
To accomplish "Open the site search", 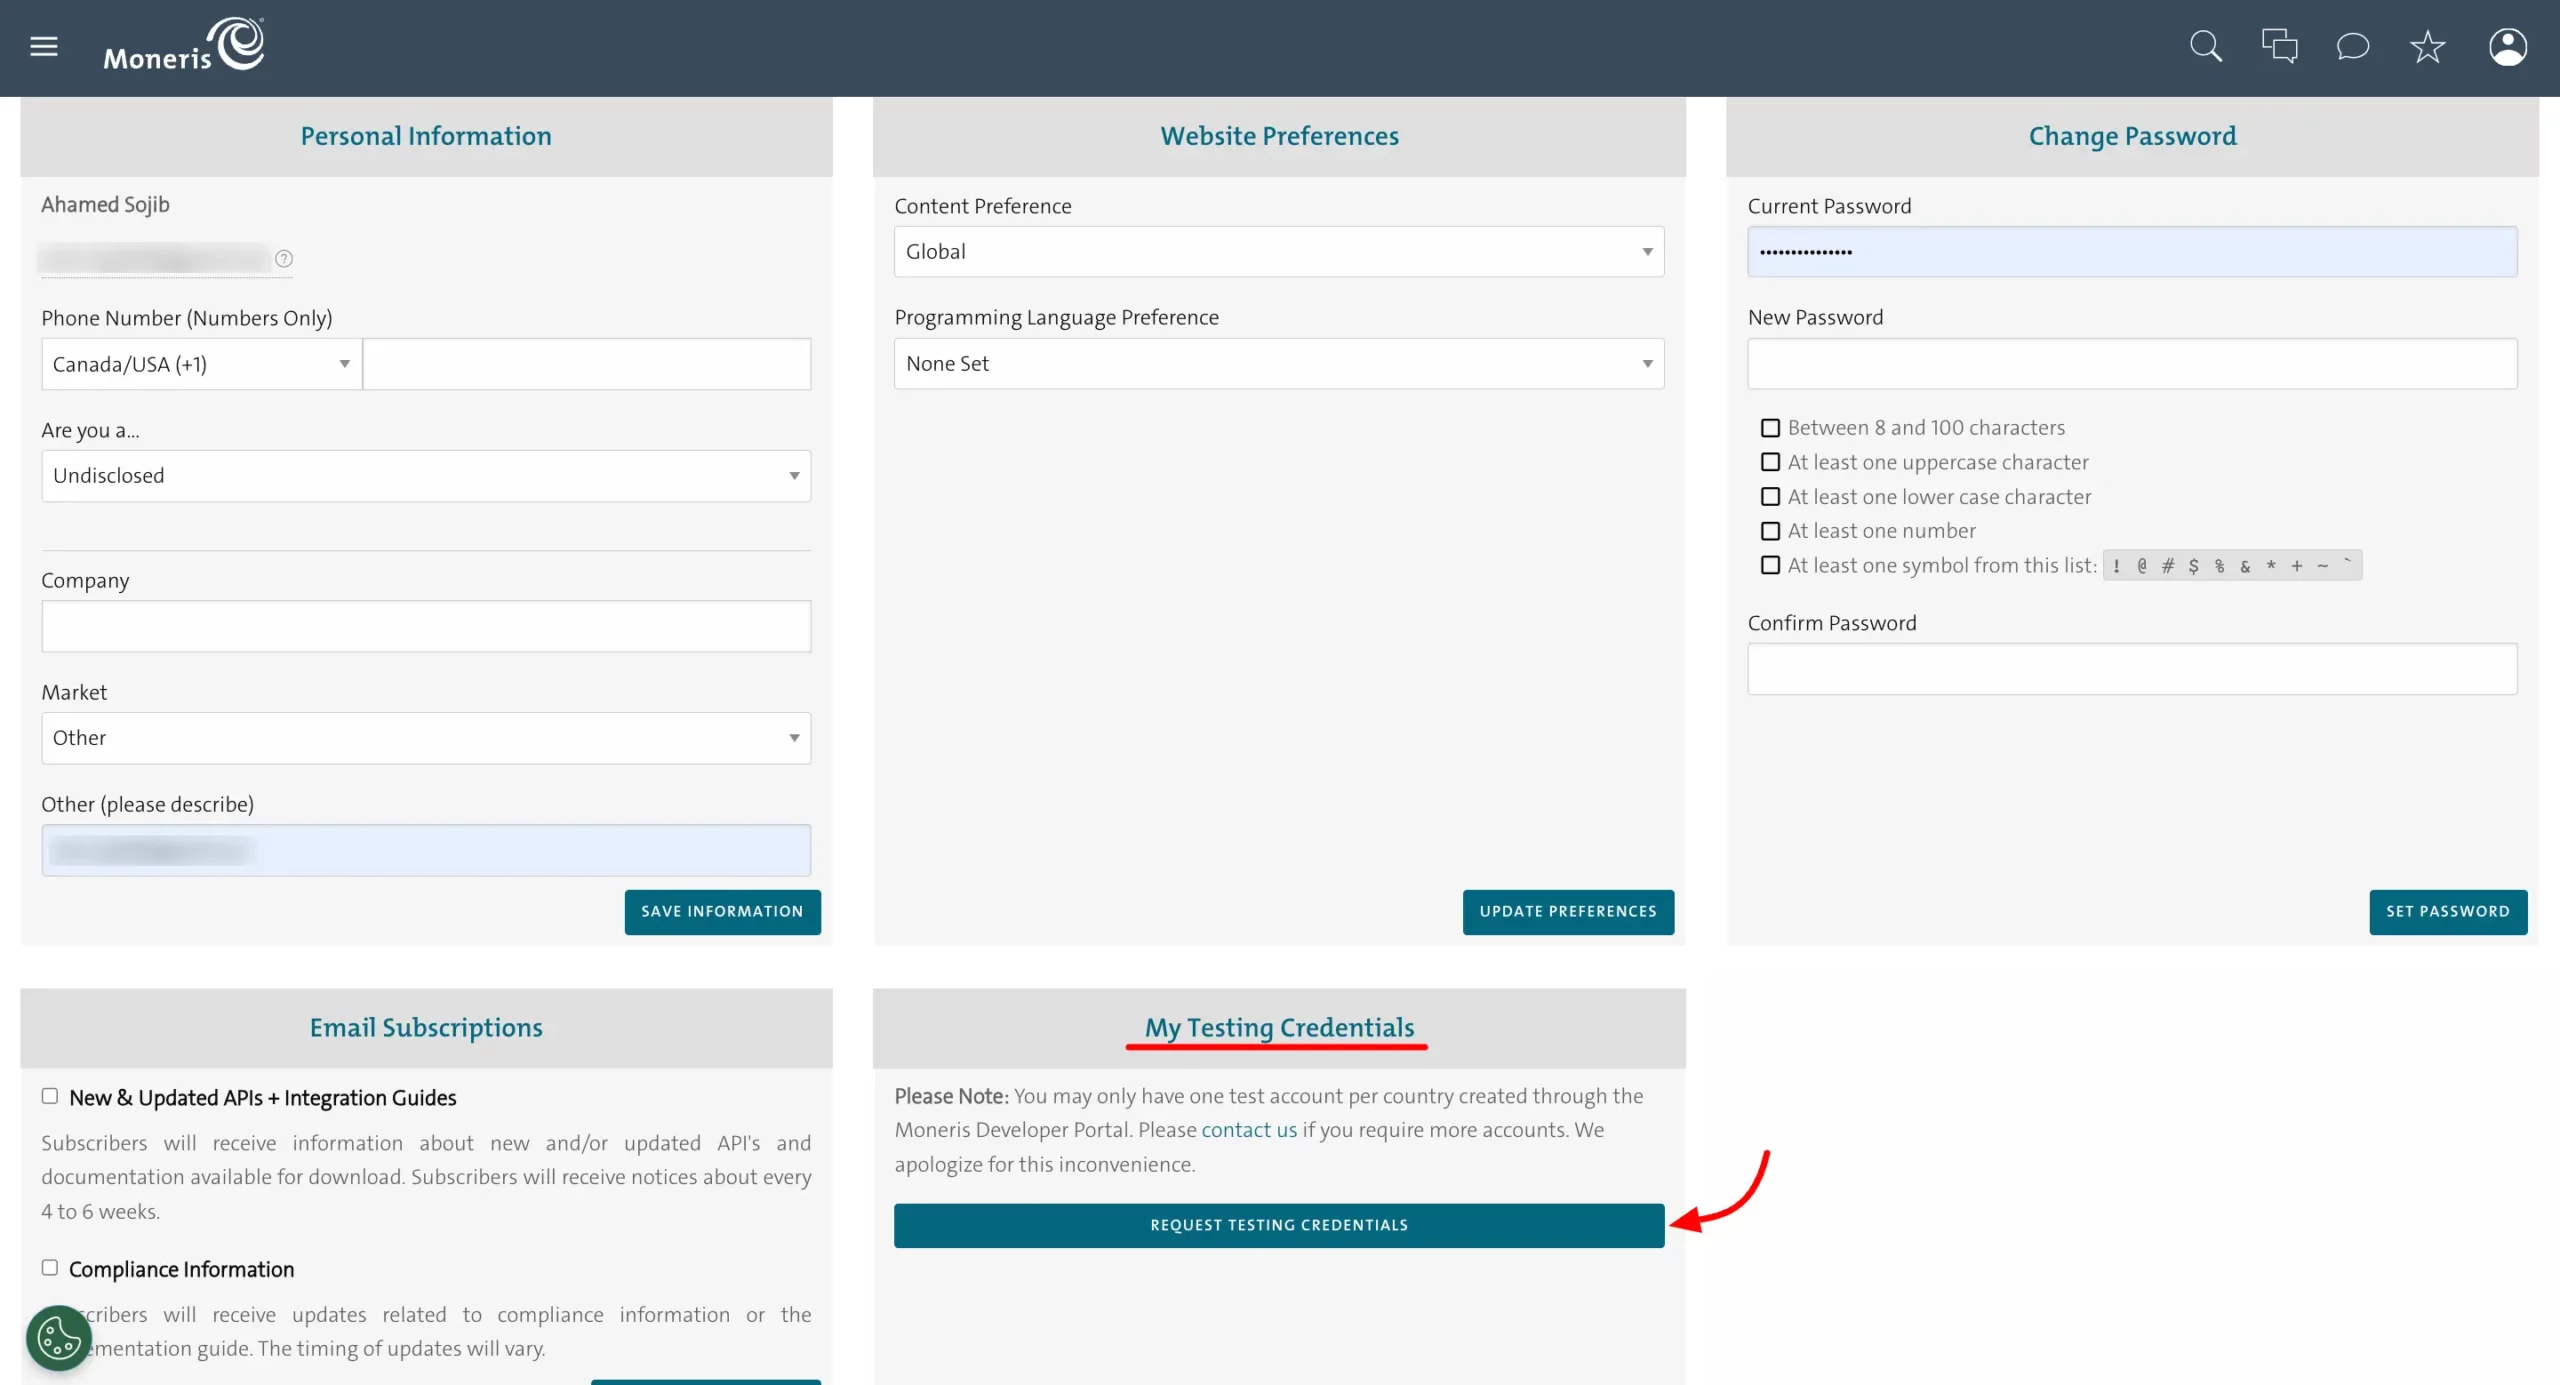I will pos(2207,46).
